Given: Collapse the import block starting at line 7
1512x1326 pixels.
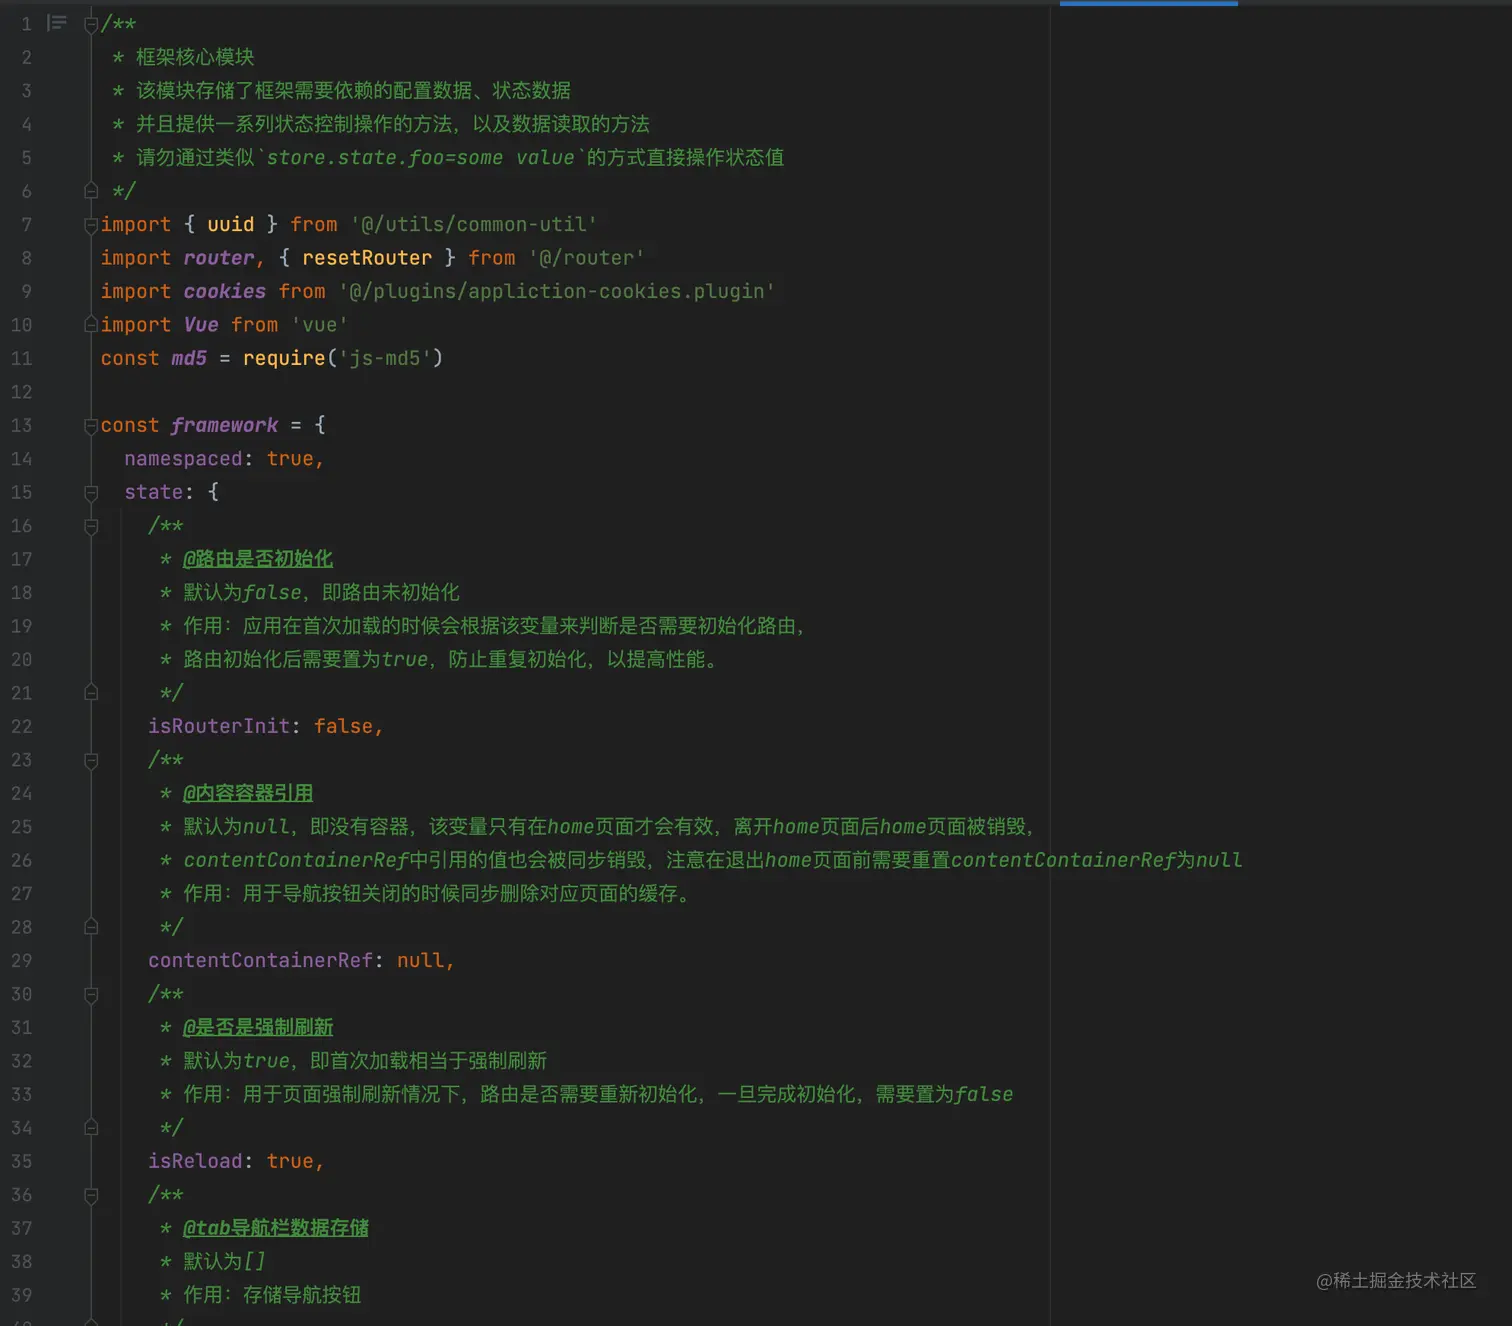Looking at the screenshot, I should pos(91,225).
